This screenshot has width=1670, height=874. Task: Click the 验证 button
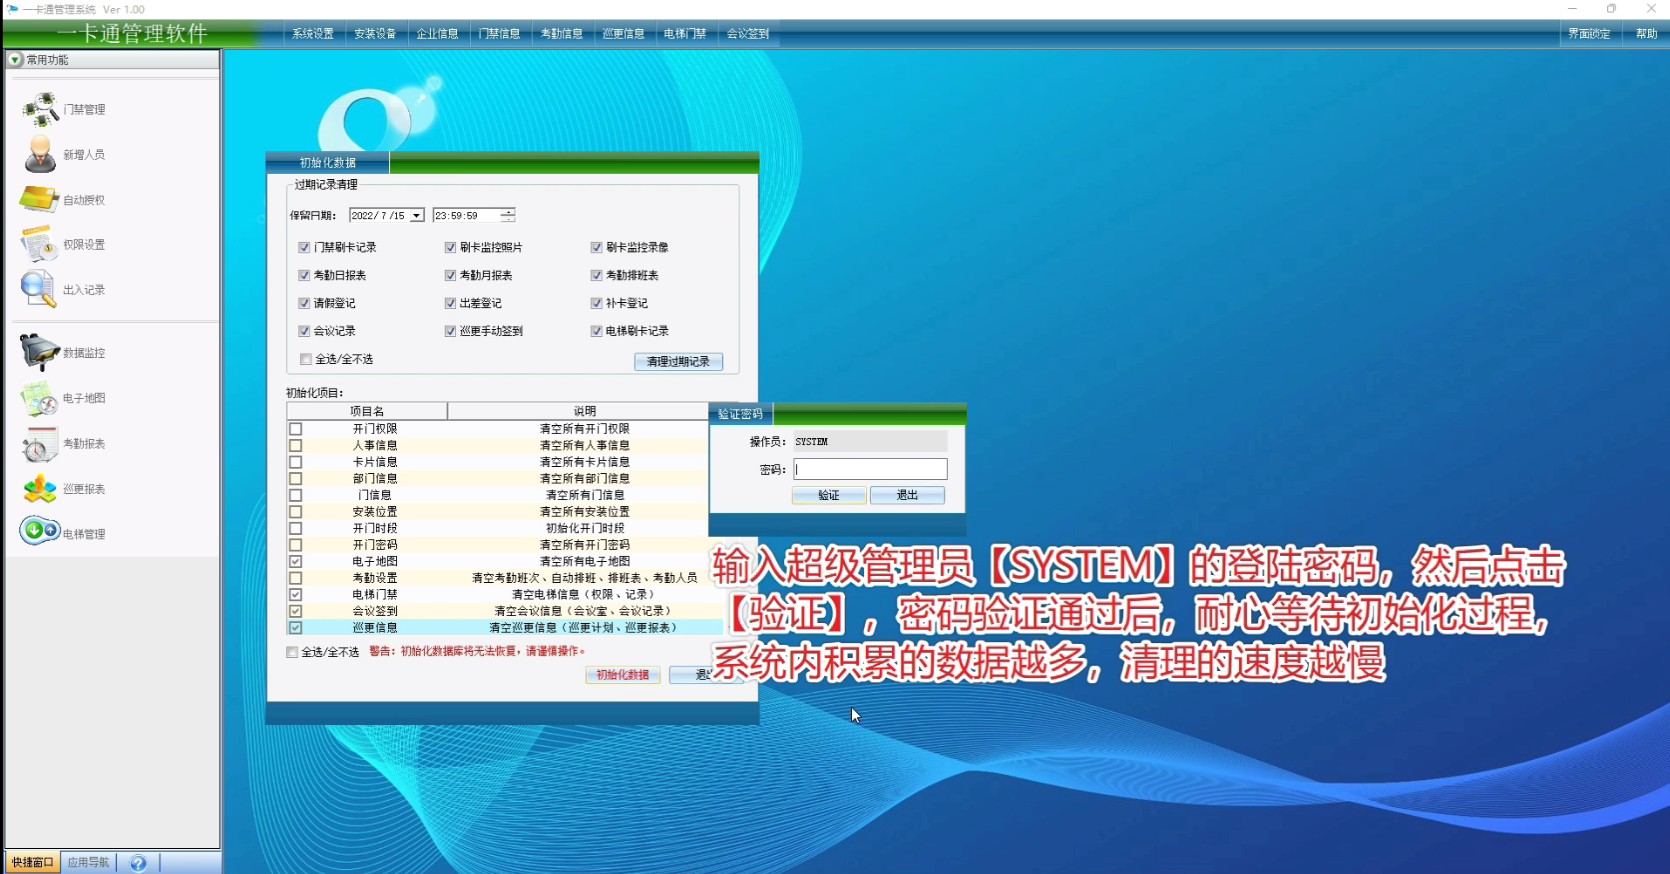coord(828,495)
